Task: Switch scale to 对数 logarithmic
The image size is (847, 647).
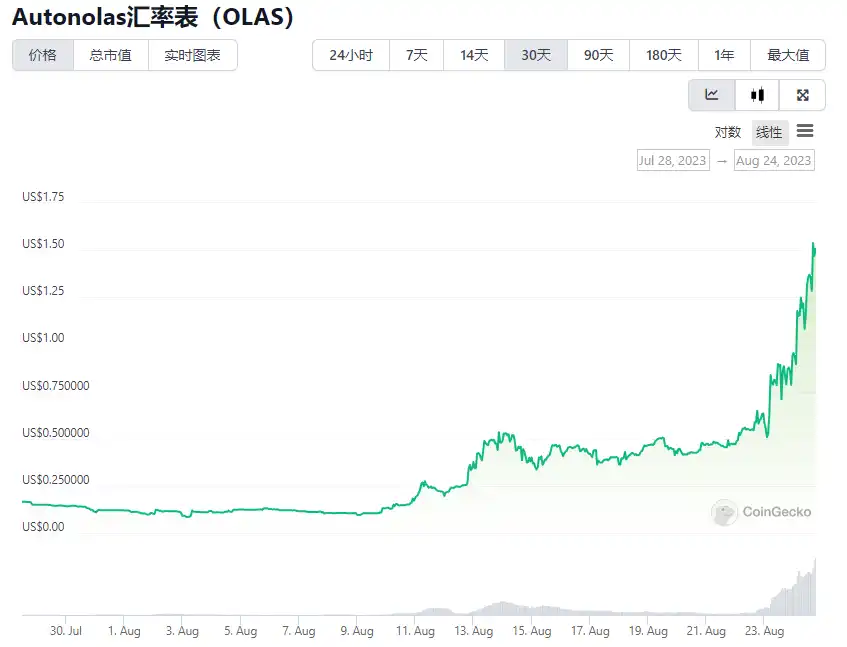Action: [728, 131]
